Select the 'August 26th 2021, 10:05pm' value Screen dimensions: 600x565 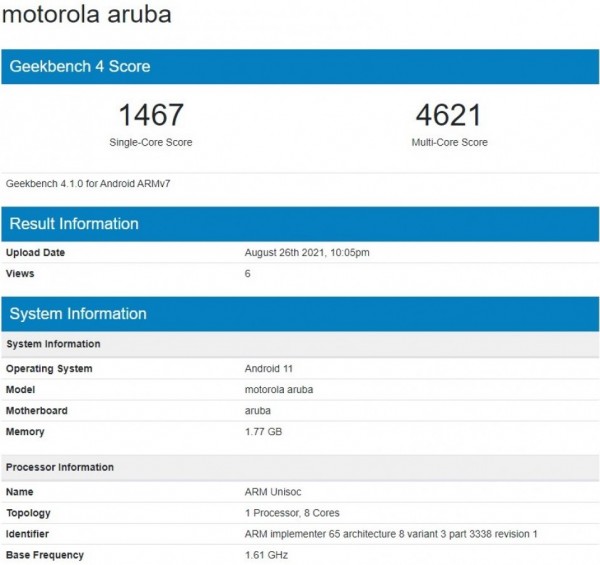click(307, 252)
